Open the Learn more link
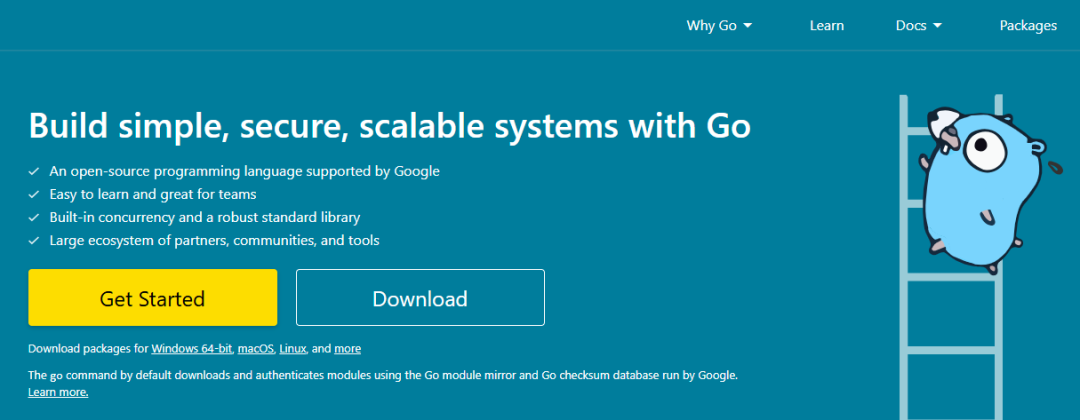 click(x=58, y=392)
